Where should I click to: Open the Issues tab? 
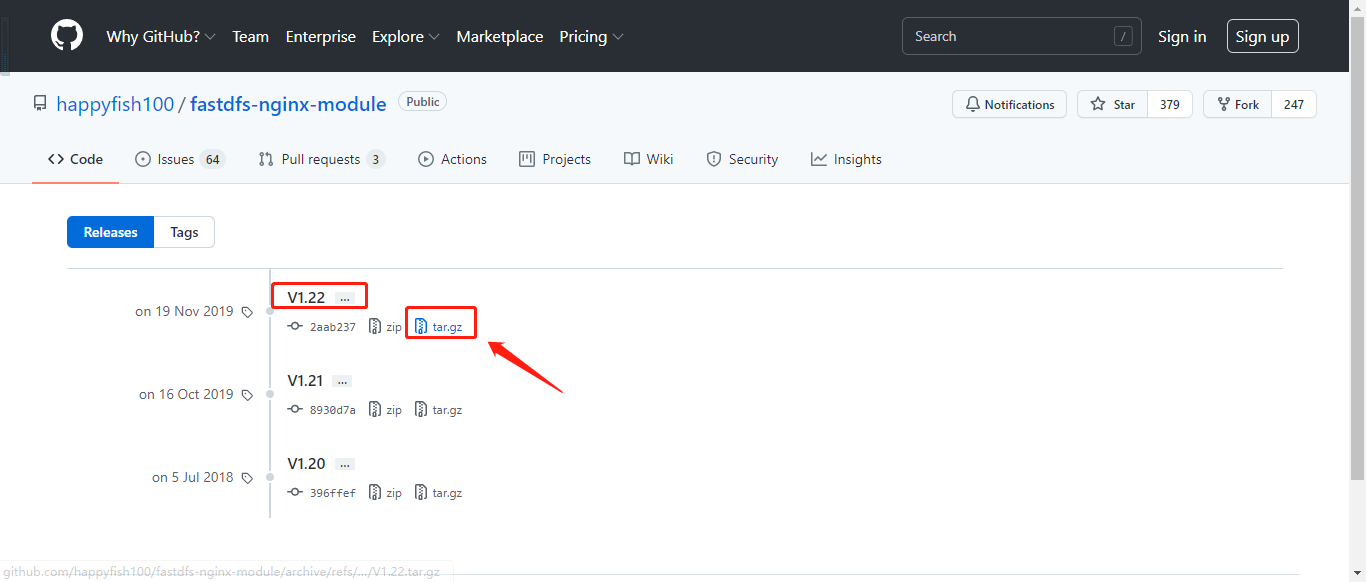click(180, 159)
